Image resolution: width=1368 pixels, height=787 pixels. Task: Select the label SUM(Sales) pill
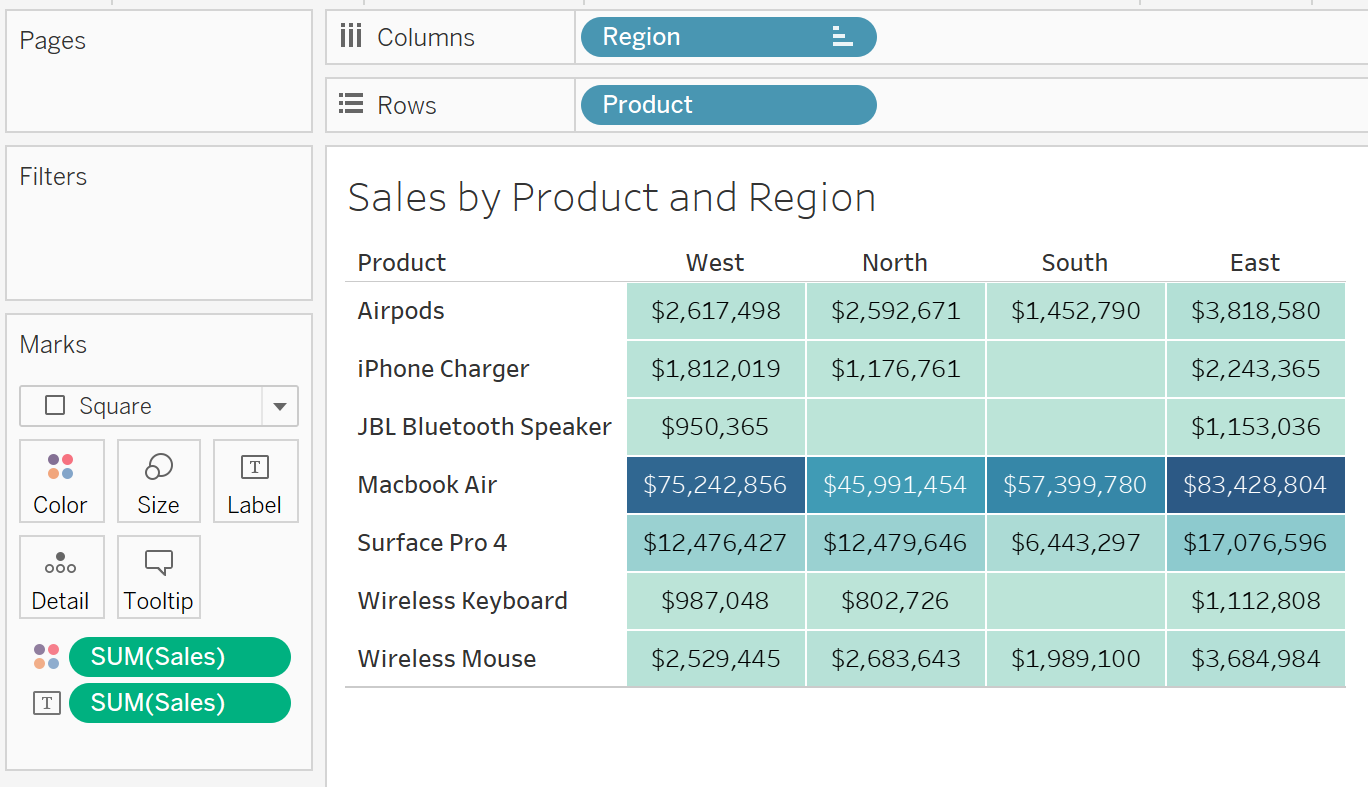point(180,703)
